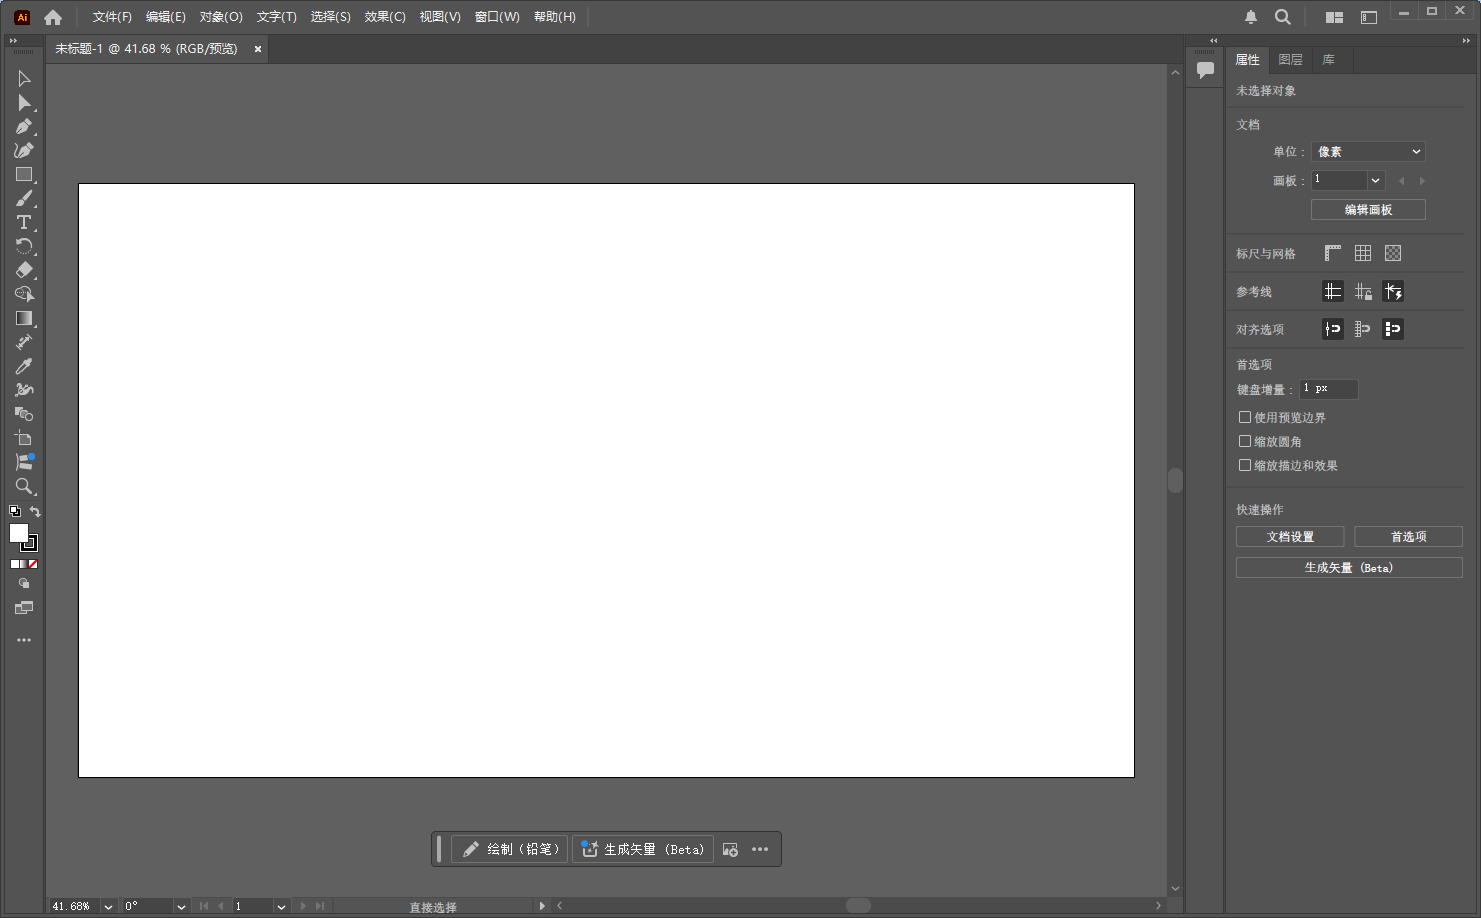Viewport: 1481px width, 918px height.
Task: Select the Zoom tool
Action: pyautogui.click(x=24, y=487)
